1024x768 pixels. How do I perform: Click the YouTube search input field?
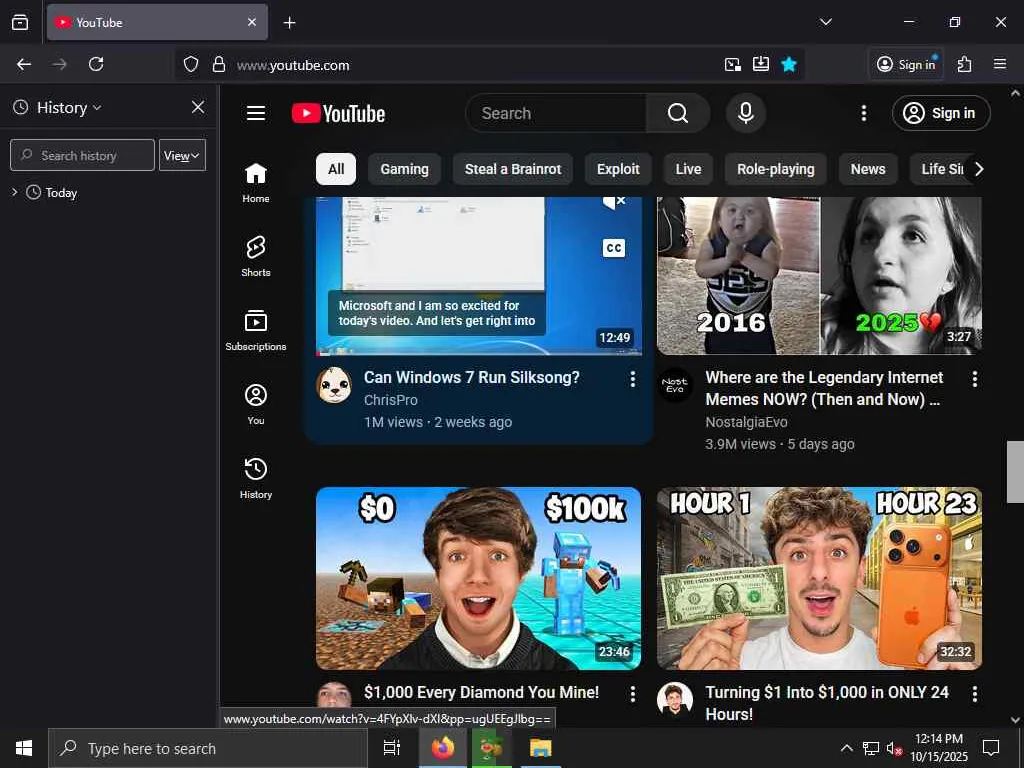[556, 113]
